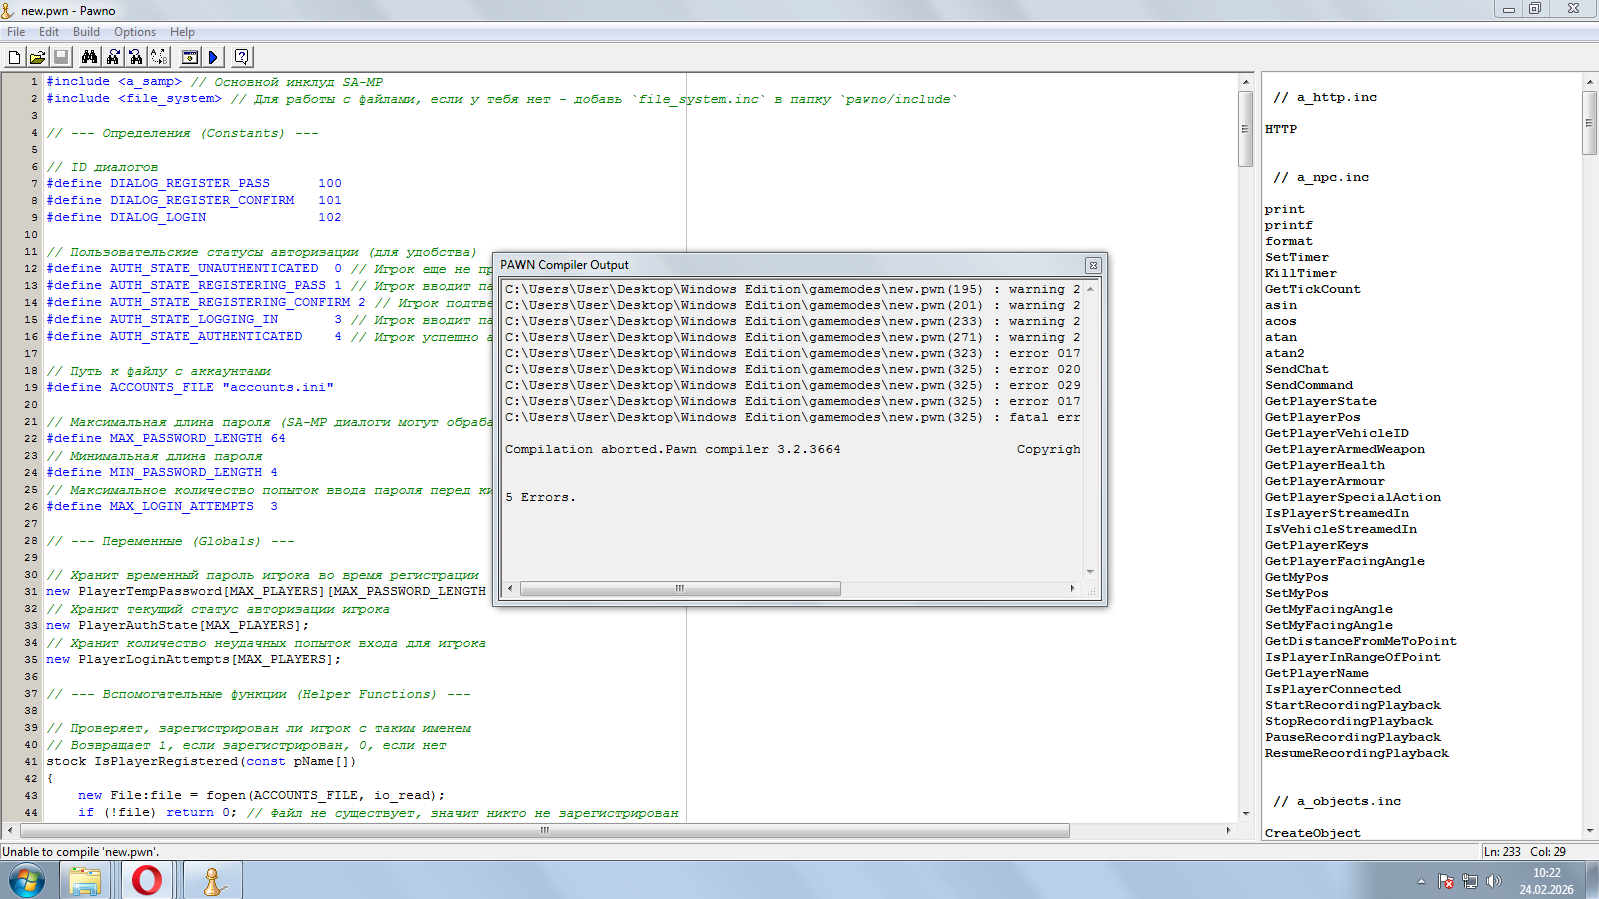
Task: Click the Find Next toolbar icon
Action: click(x=113, y=58)
